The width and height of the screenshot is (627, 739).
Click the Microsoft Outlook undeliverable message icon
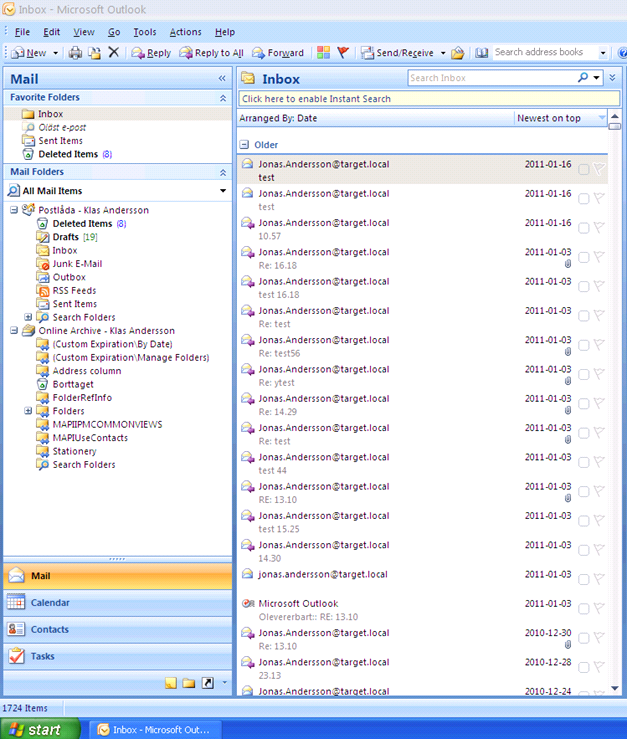click(x=248, y=603)
